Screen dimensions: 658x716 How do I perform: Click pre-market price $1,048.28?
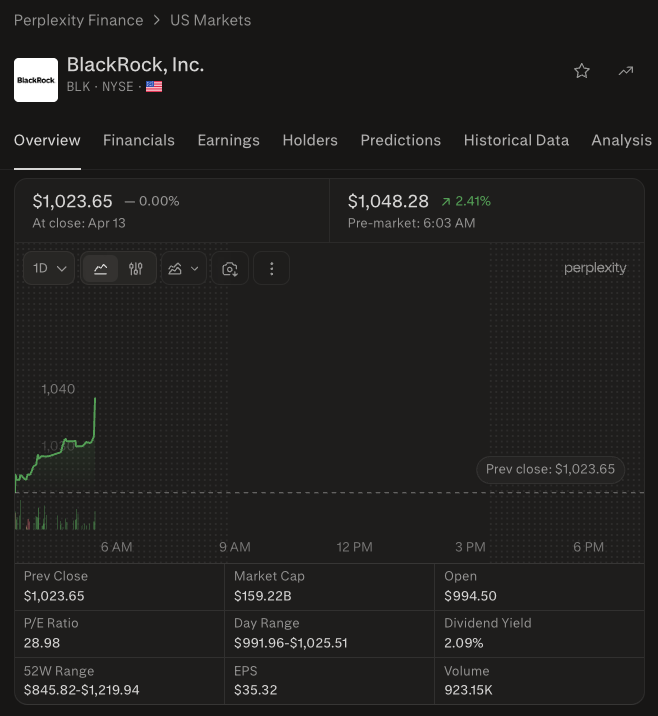coord(388,201)
